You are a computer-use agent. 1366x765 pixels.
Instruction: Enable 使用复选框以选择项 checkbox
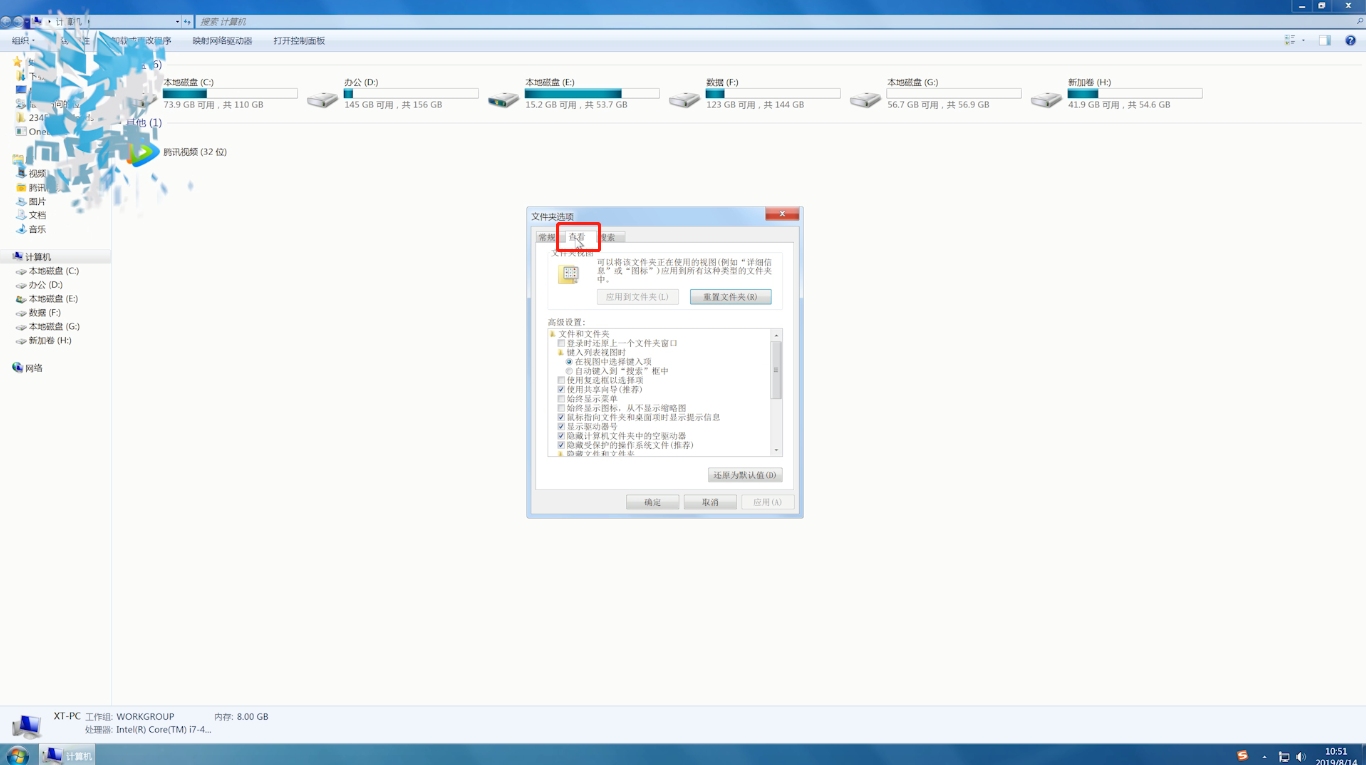coord(561,380)
